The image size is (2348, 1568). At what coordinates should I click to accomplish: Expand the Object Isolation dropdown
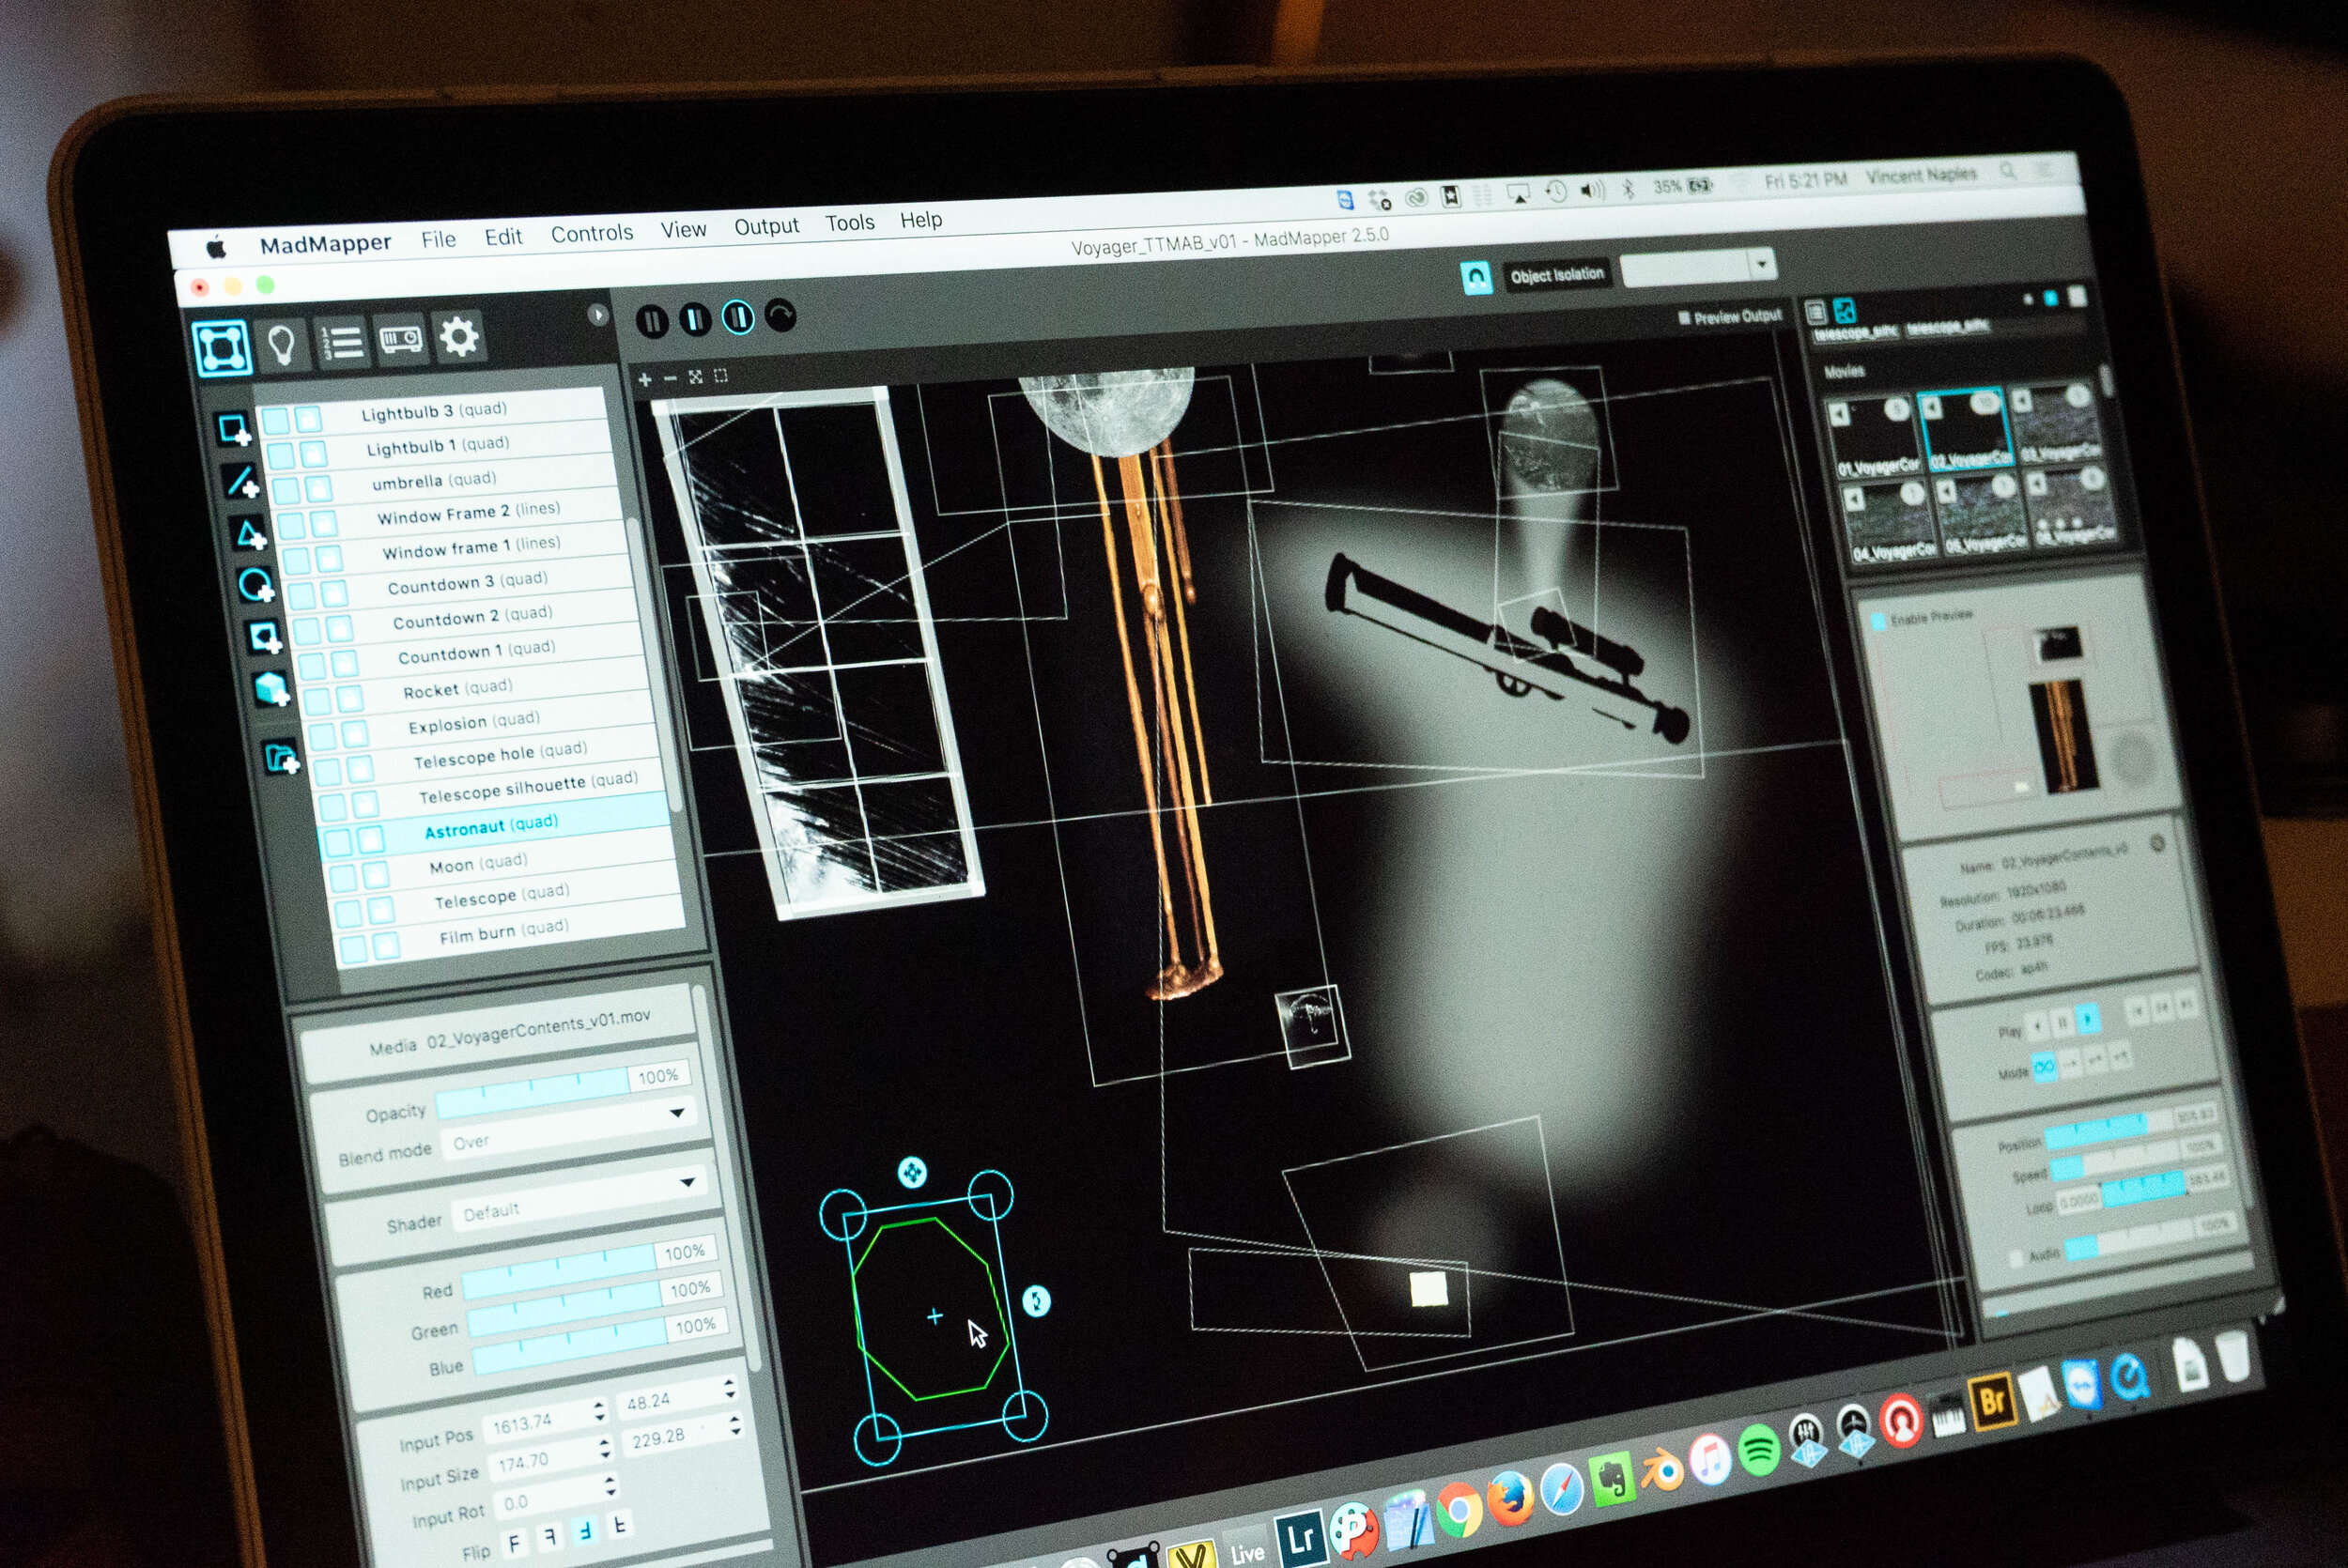[1761, 265]
